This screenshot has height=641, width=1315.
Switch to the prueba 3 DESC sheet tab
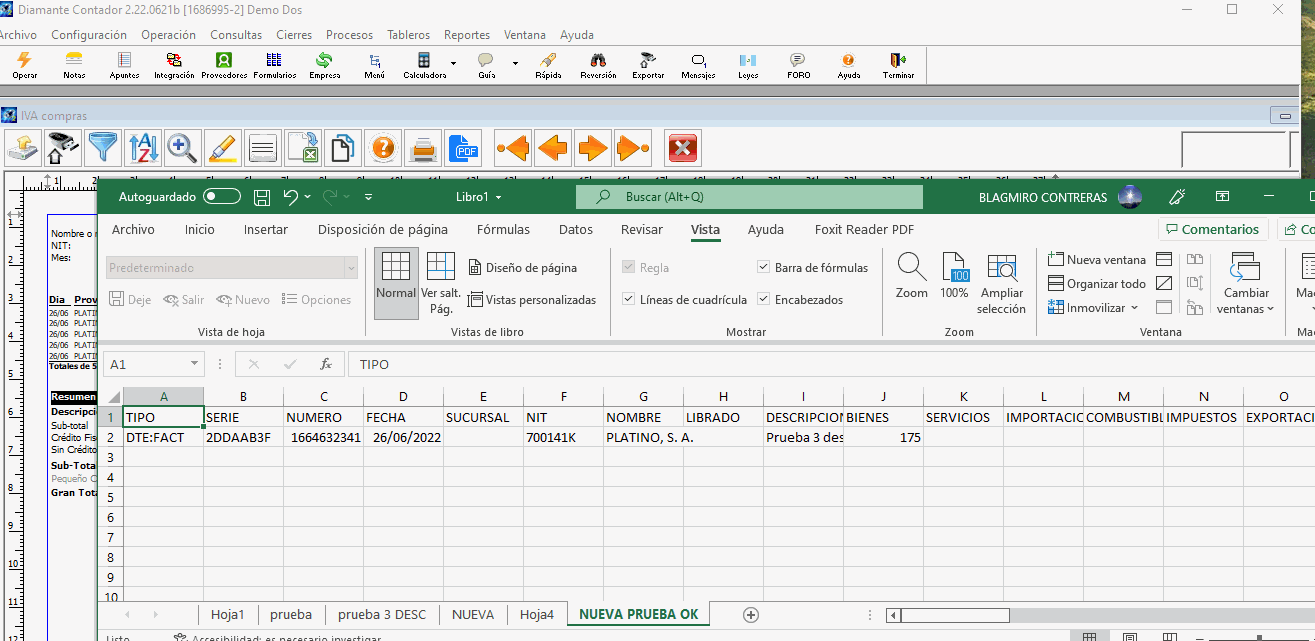[x=382, y=614]
